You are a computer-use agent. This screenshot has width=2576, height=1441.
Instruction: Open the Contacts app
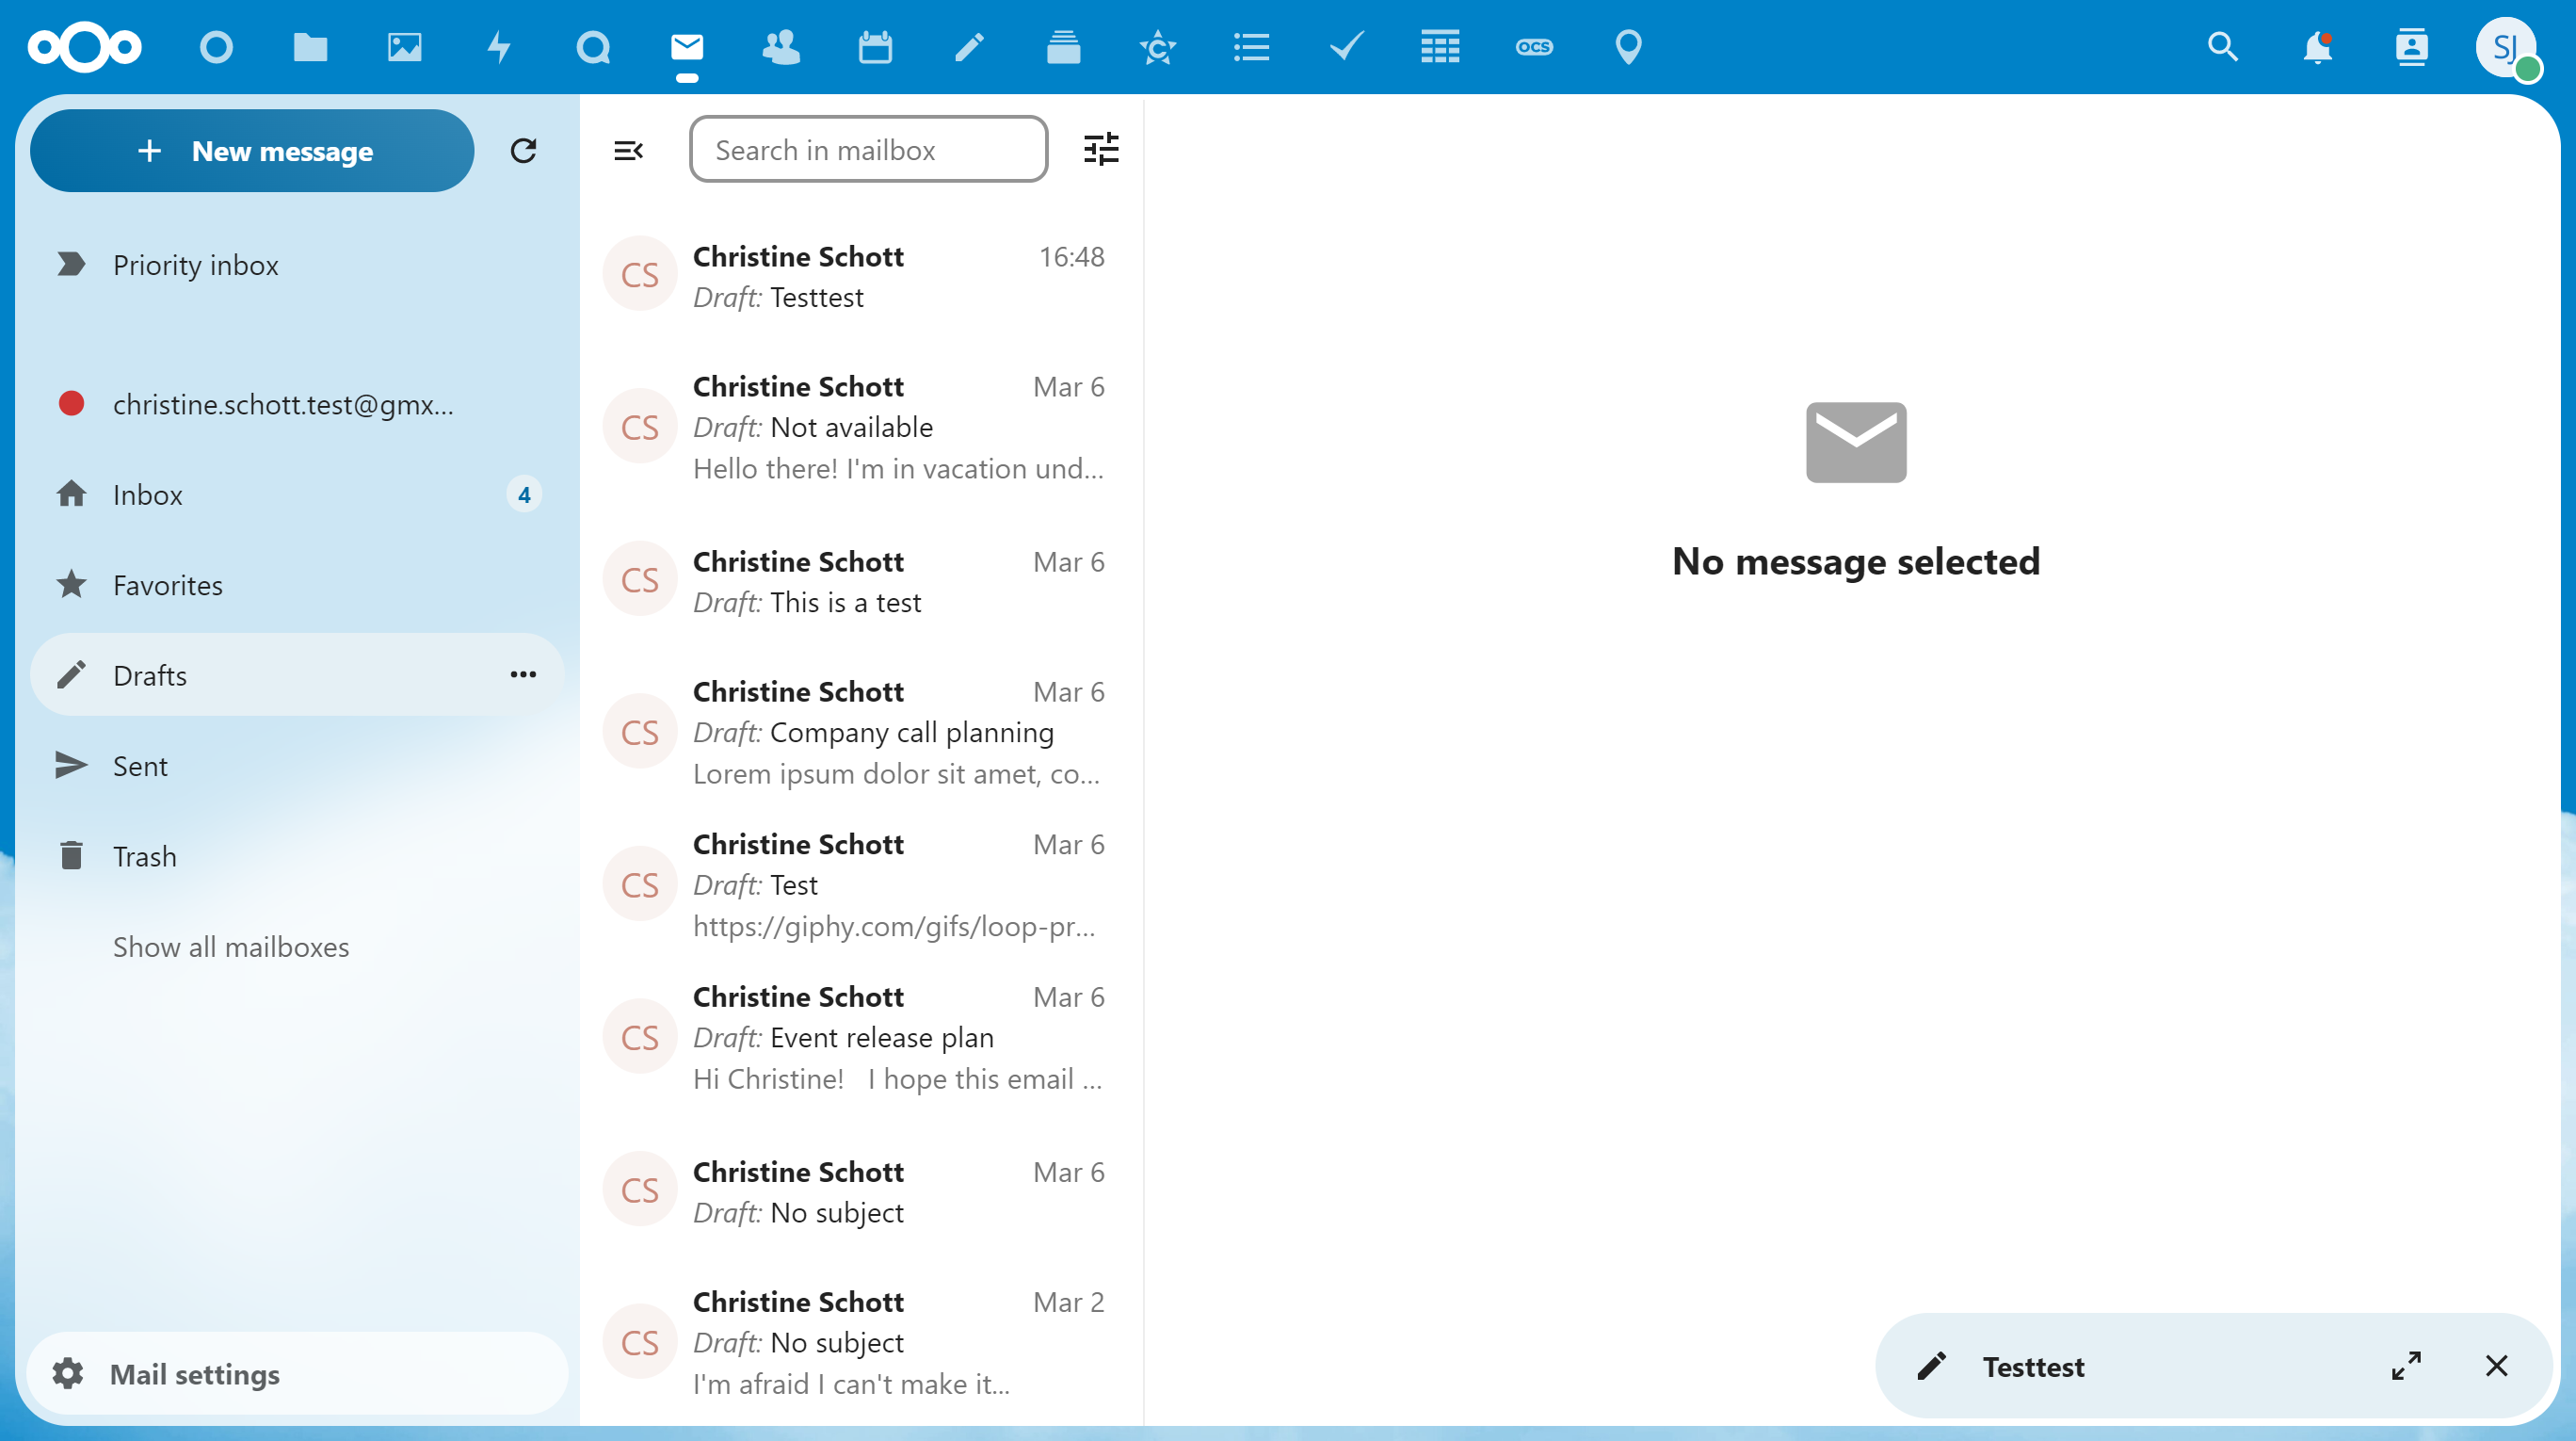(781, 47)
